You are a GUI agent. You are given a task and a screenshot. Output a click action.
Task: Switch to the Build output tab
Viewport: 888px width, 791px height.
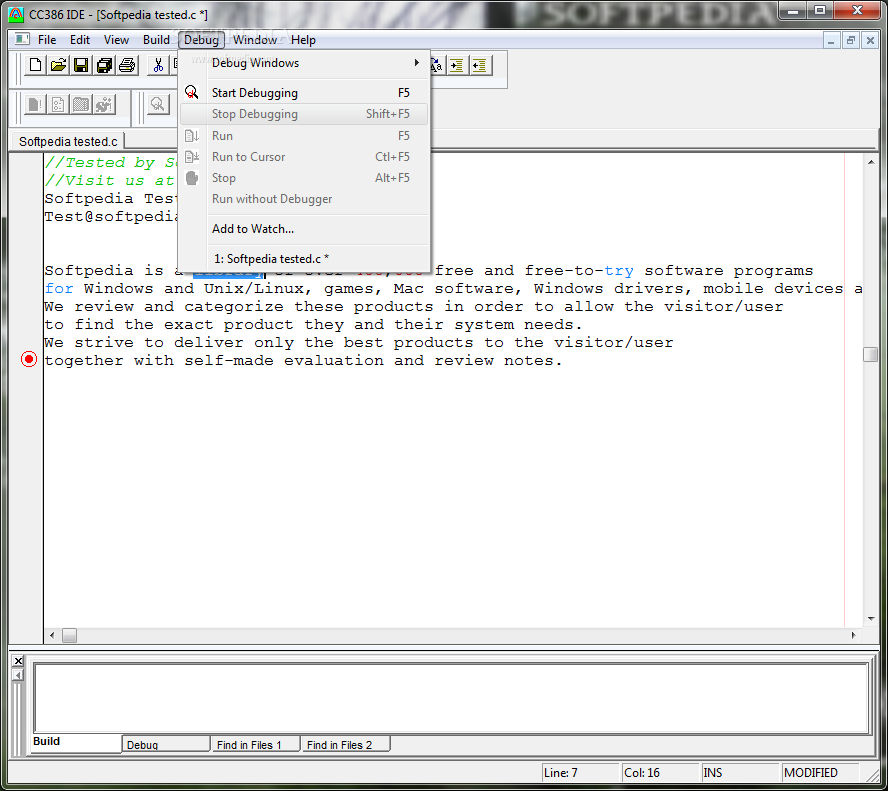[76, 742]
